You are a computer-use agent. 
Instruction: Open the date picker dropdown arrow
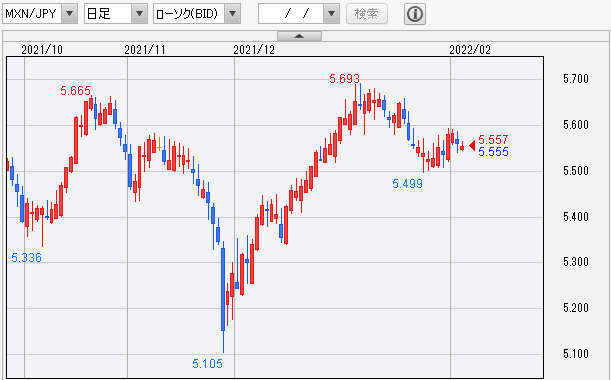point(332,14)
